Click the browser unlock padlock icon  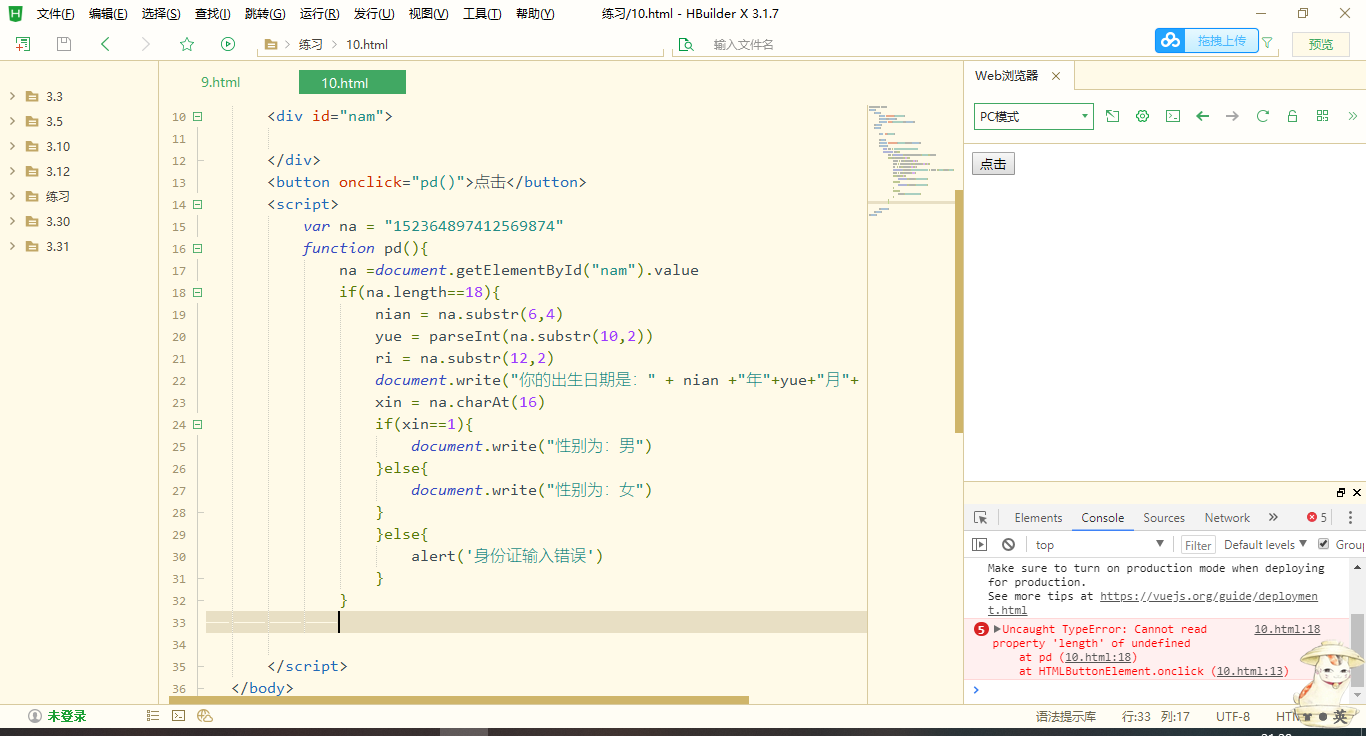click(1292, 116)
